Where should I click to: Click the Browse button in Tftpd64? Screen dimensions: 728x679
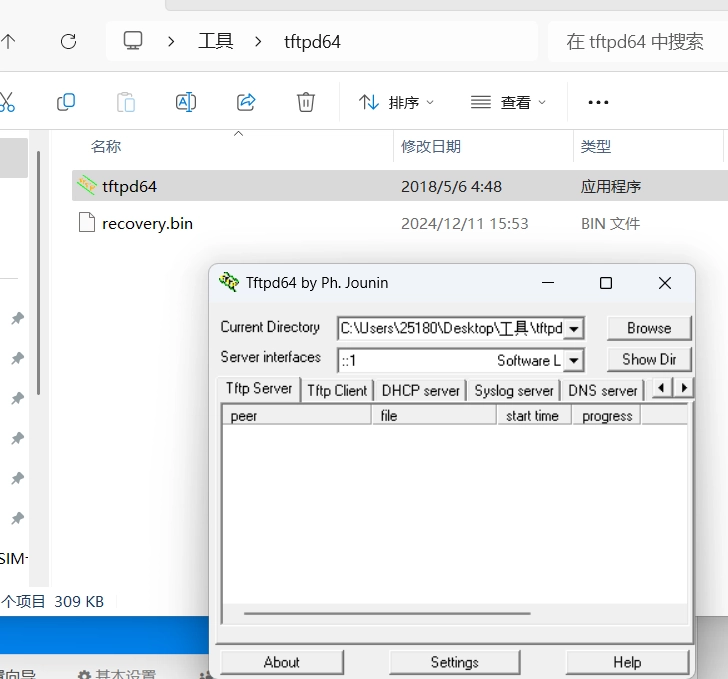(x=649, y=328)
